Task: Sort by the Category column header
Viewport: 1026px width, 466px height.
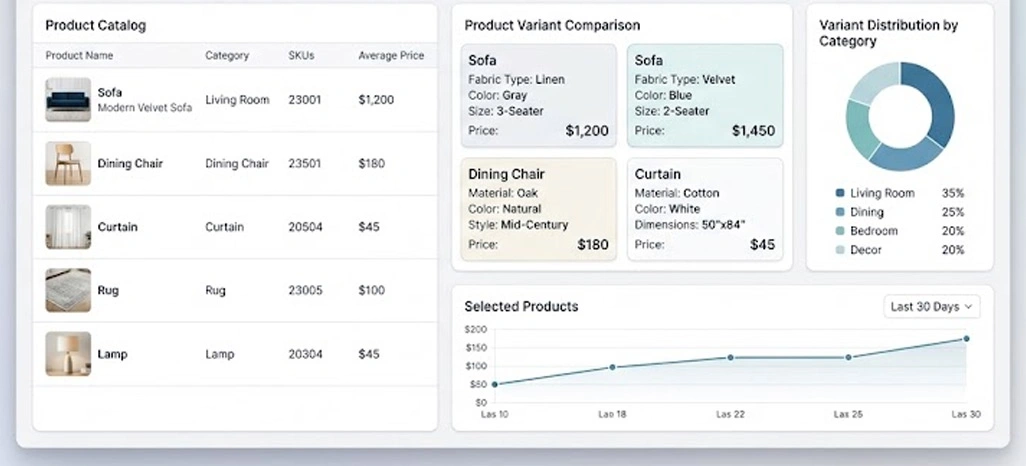Action: (x=227, y=56)
